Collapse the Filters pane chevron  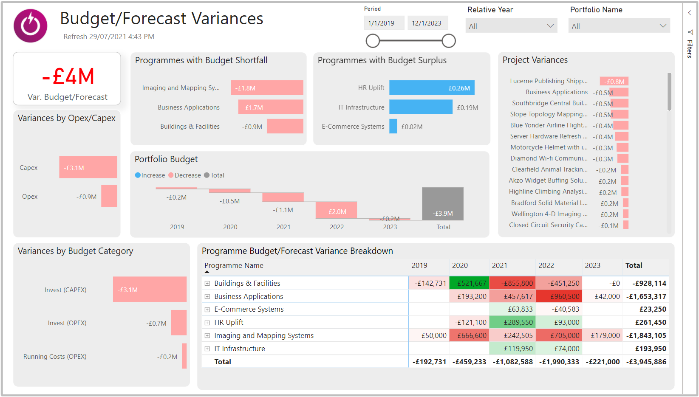point(690,13)
